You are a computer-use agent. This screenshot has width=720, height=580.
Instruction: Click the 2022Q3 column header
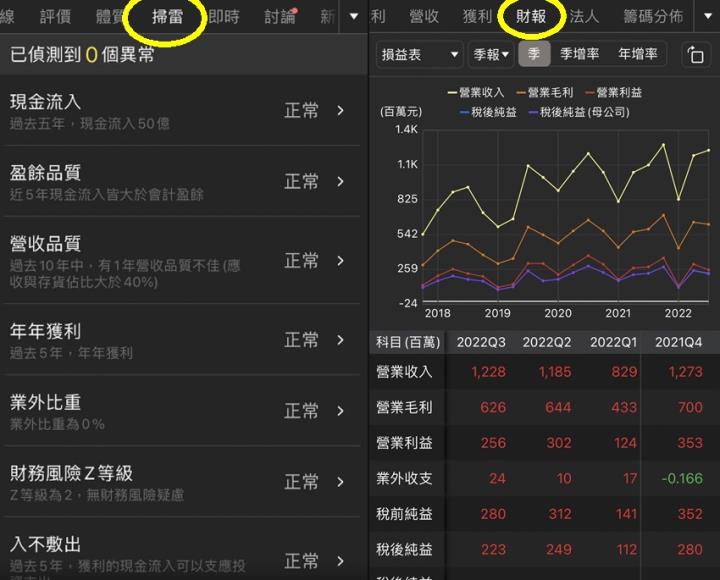point(481,342)
